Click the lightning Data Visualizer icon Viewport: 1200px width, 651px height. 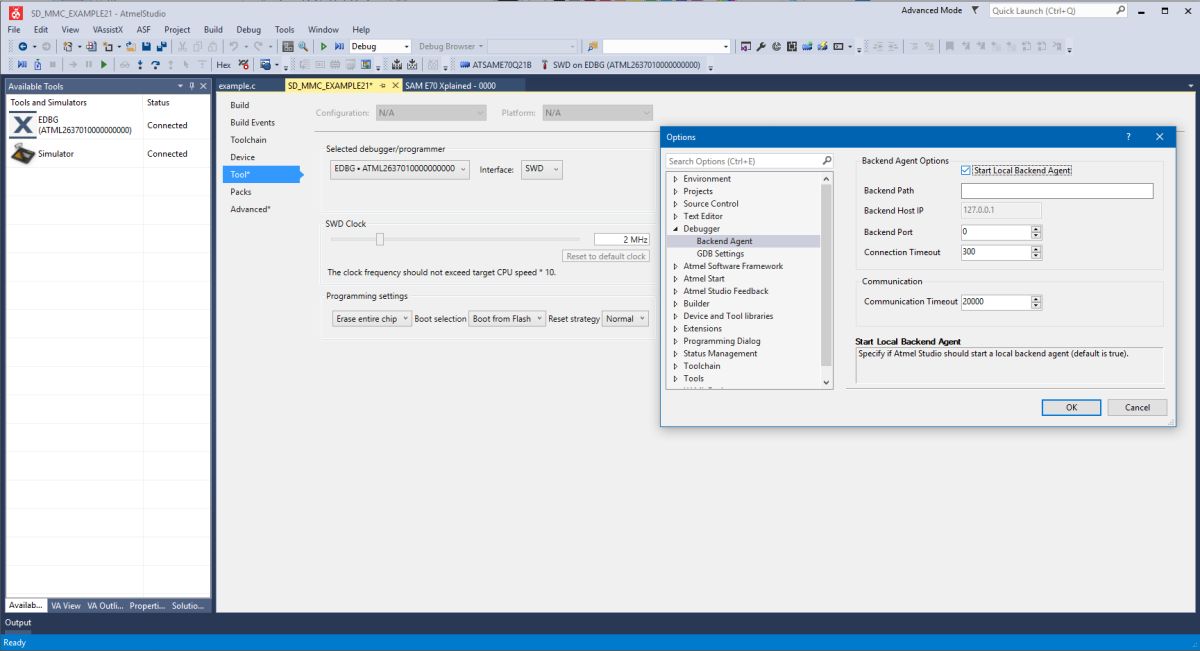[823, 46]
